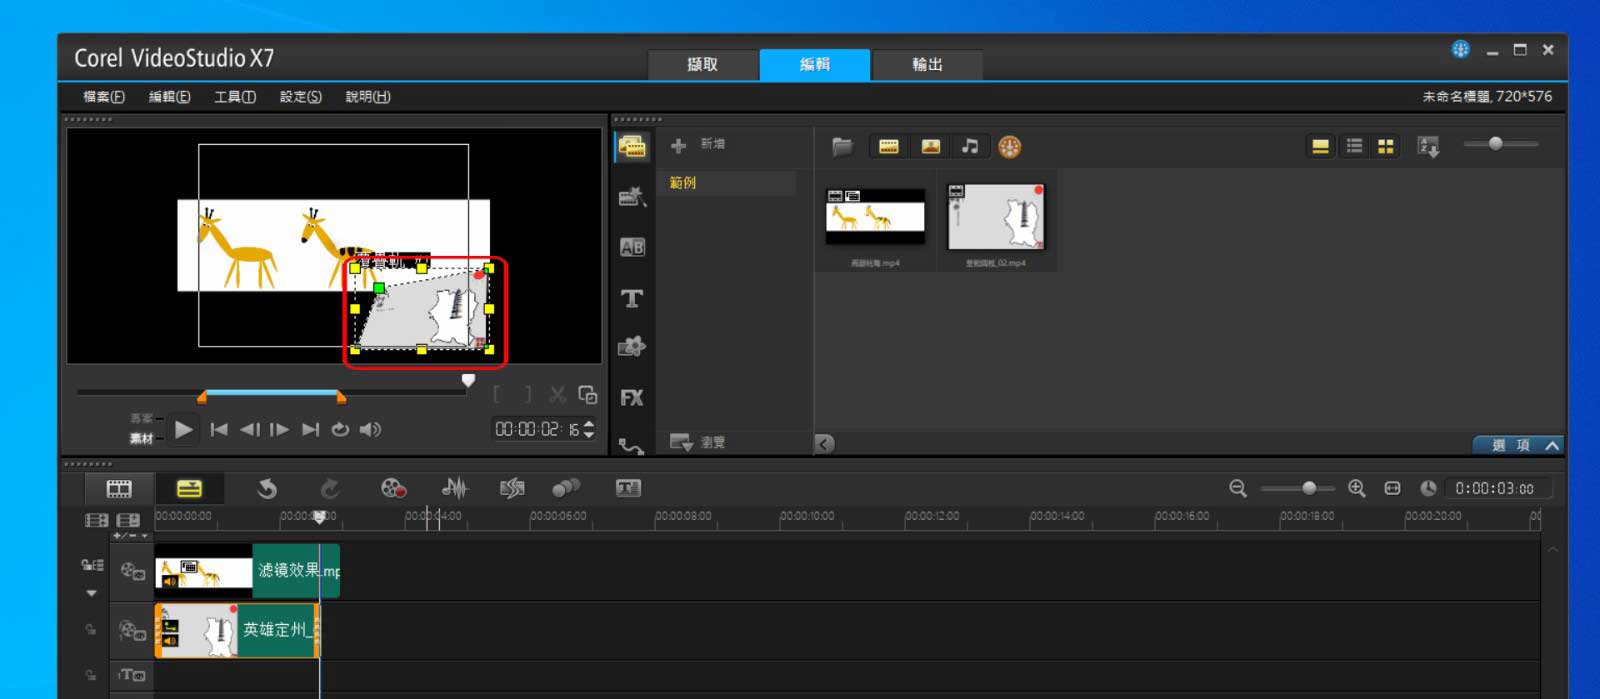
Task: Adjust the timeline zoom slider
Action: [1309, 488]
